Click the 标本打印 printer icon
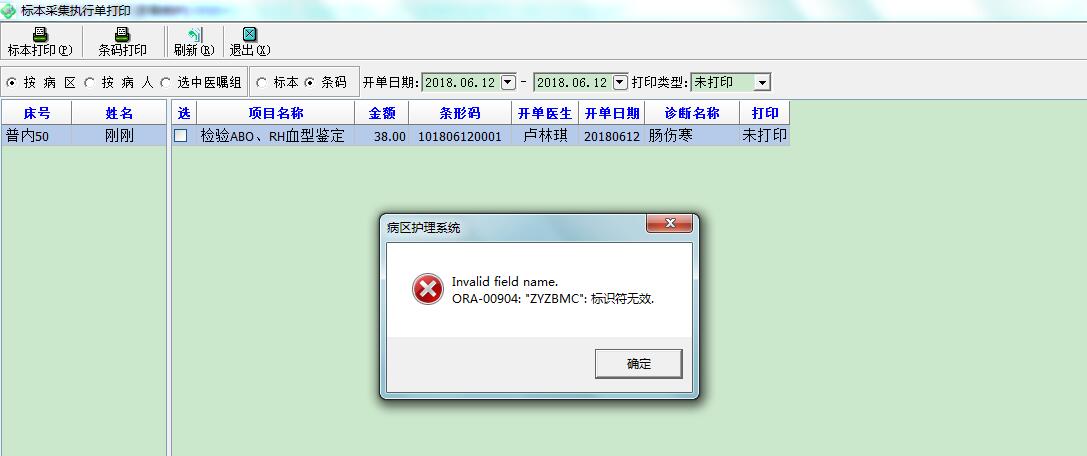Image resolution: width=1087 pixels, height=456 pixels. click(40, 35)
